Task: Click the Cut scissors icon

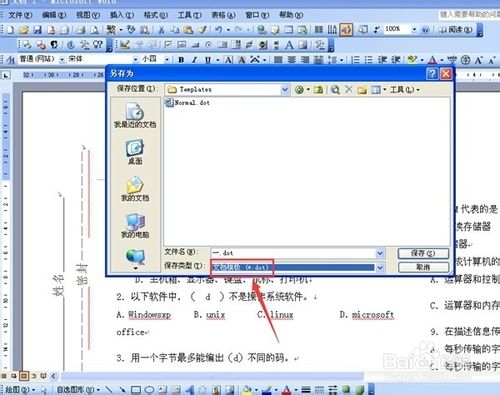Action: 161,30
